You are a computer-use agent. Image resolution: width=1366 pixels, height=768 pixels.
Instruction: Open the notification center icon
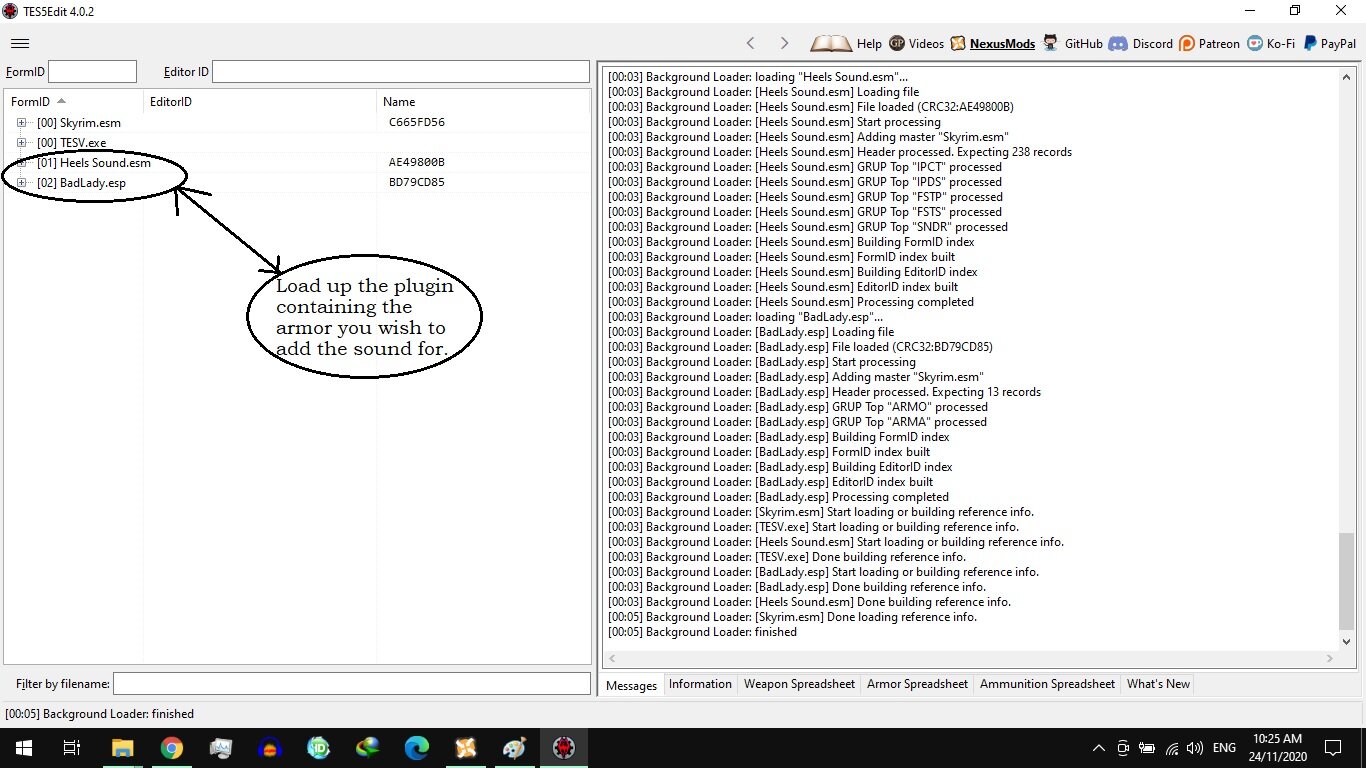click(1333, 747)
